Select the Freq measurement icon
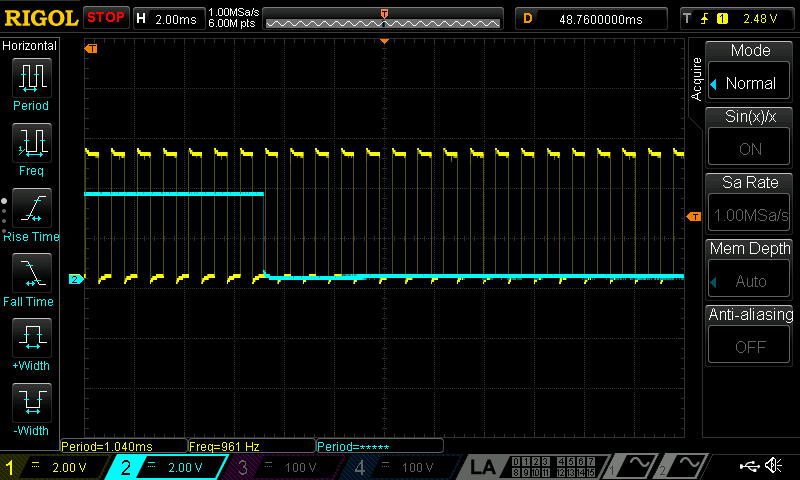The width and height of the screenshot is (800, 480). point(31,144)
